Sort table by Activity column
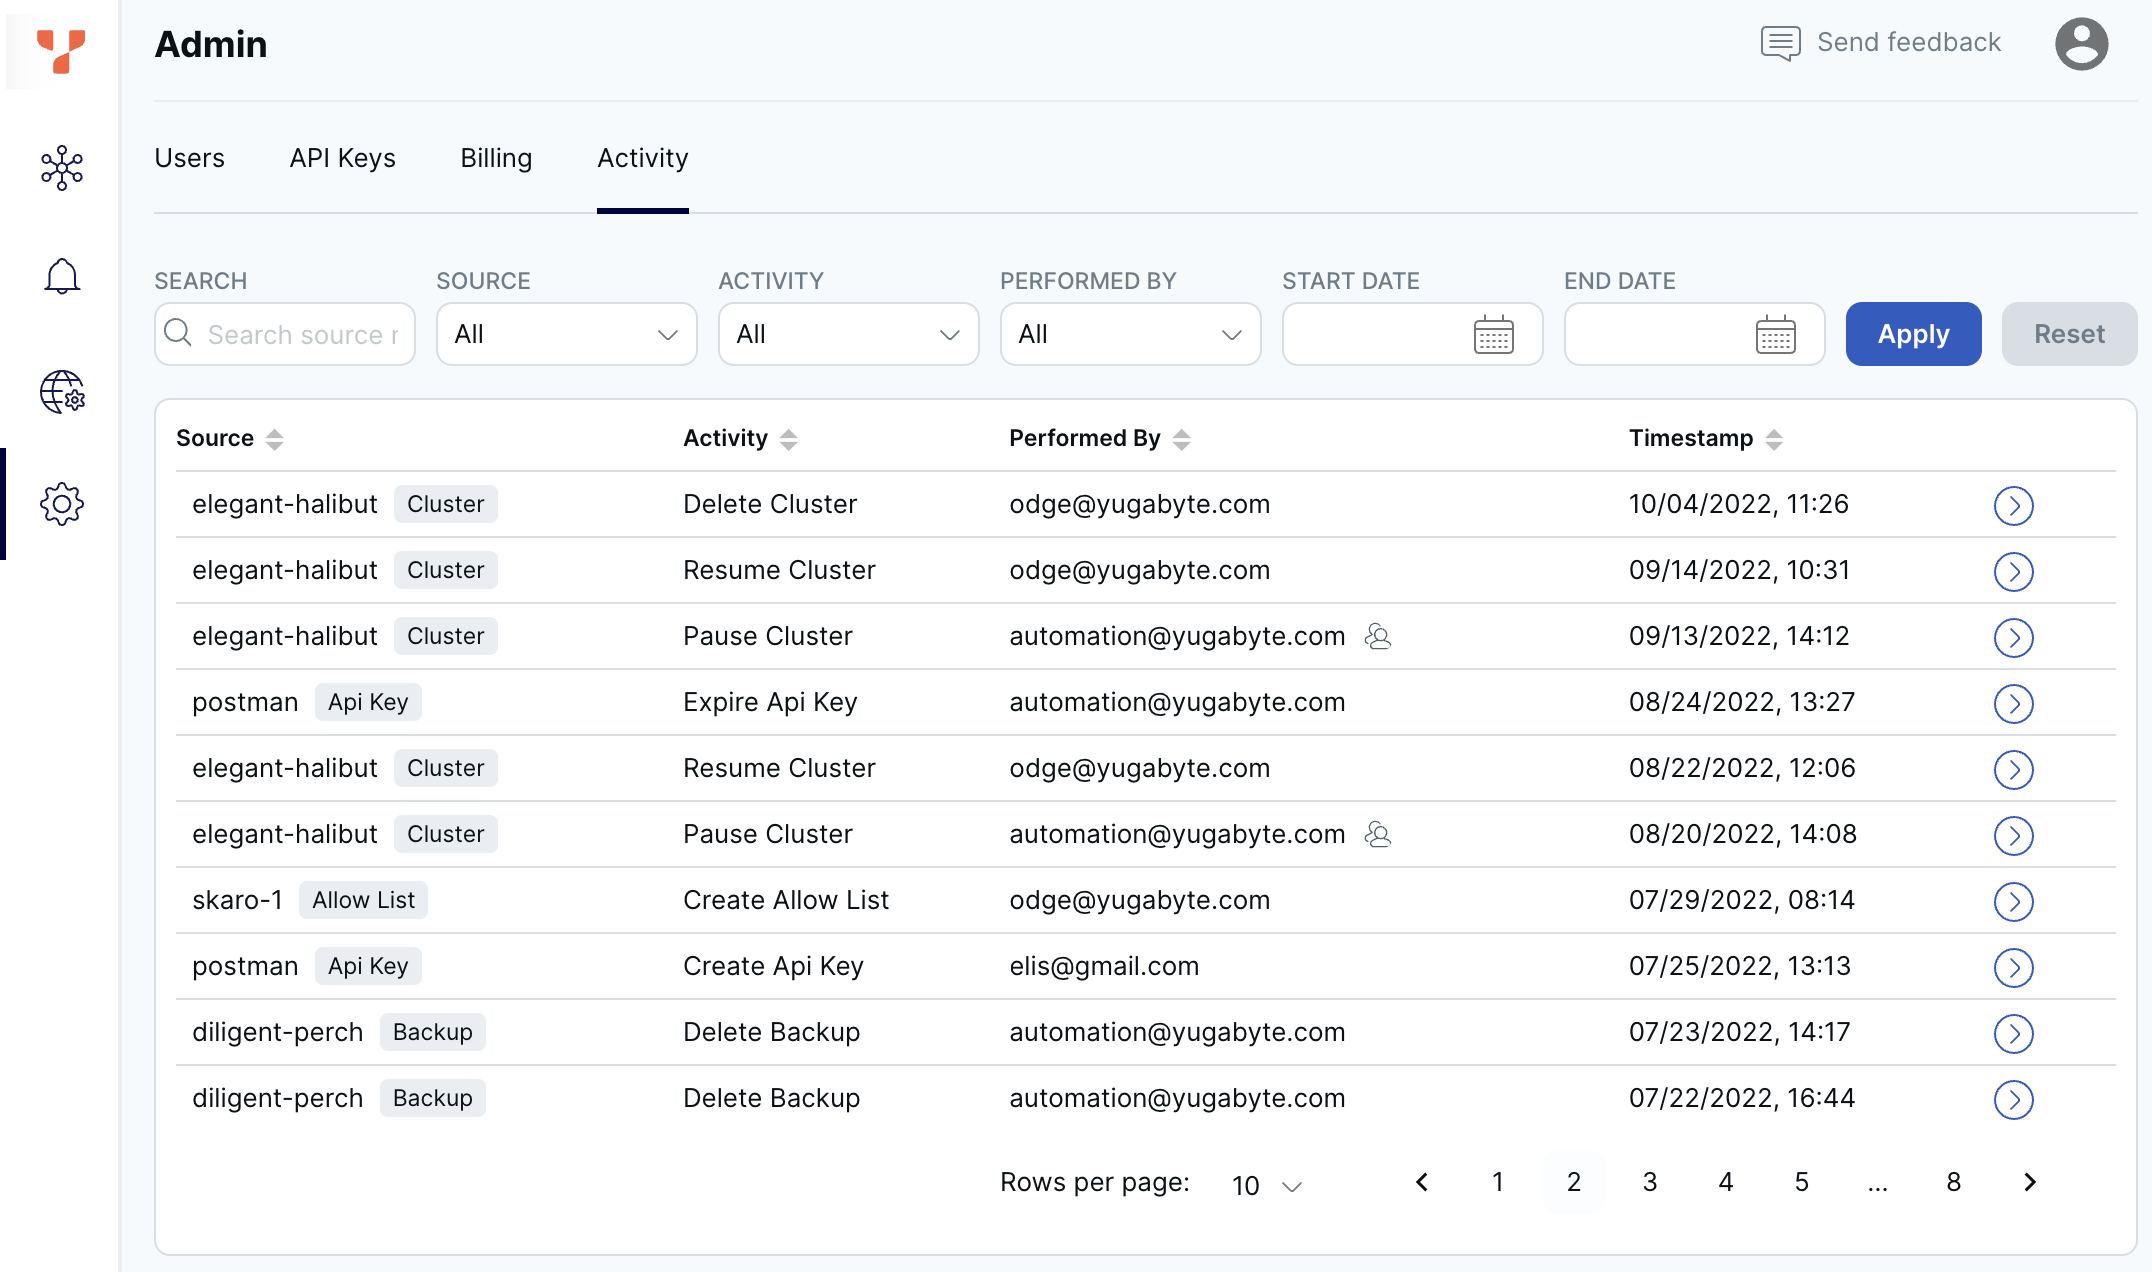The width and height of the screenshot is (2152, 1272). click(788, 439)
